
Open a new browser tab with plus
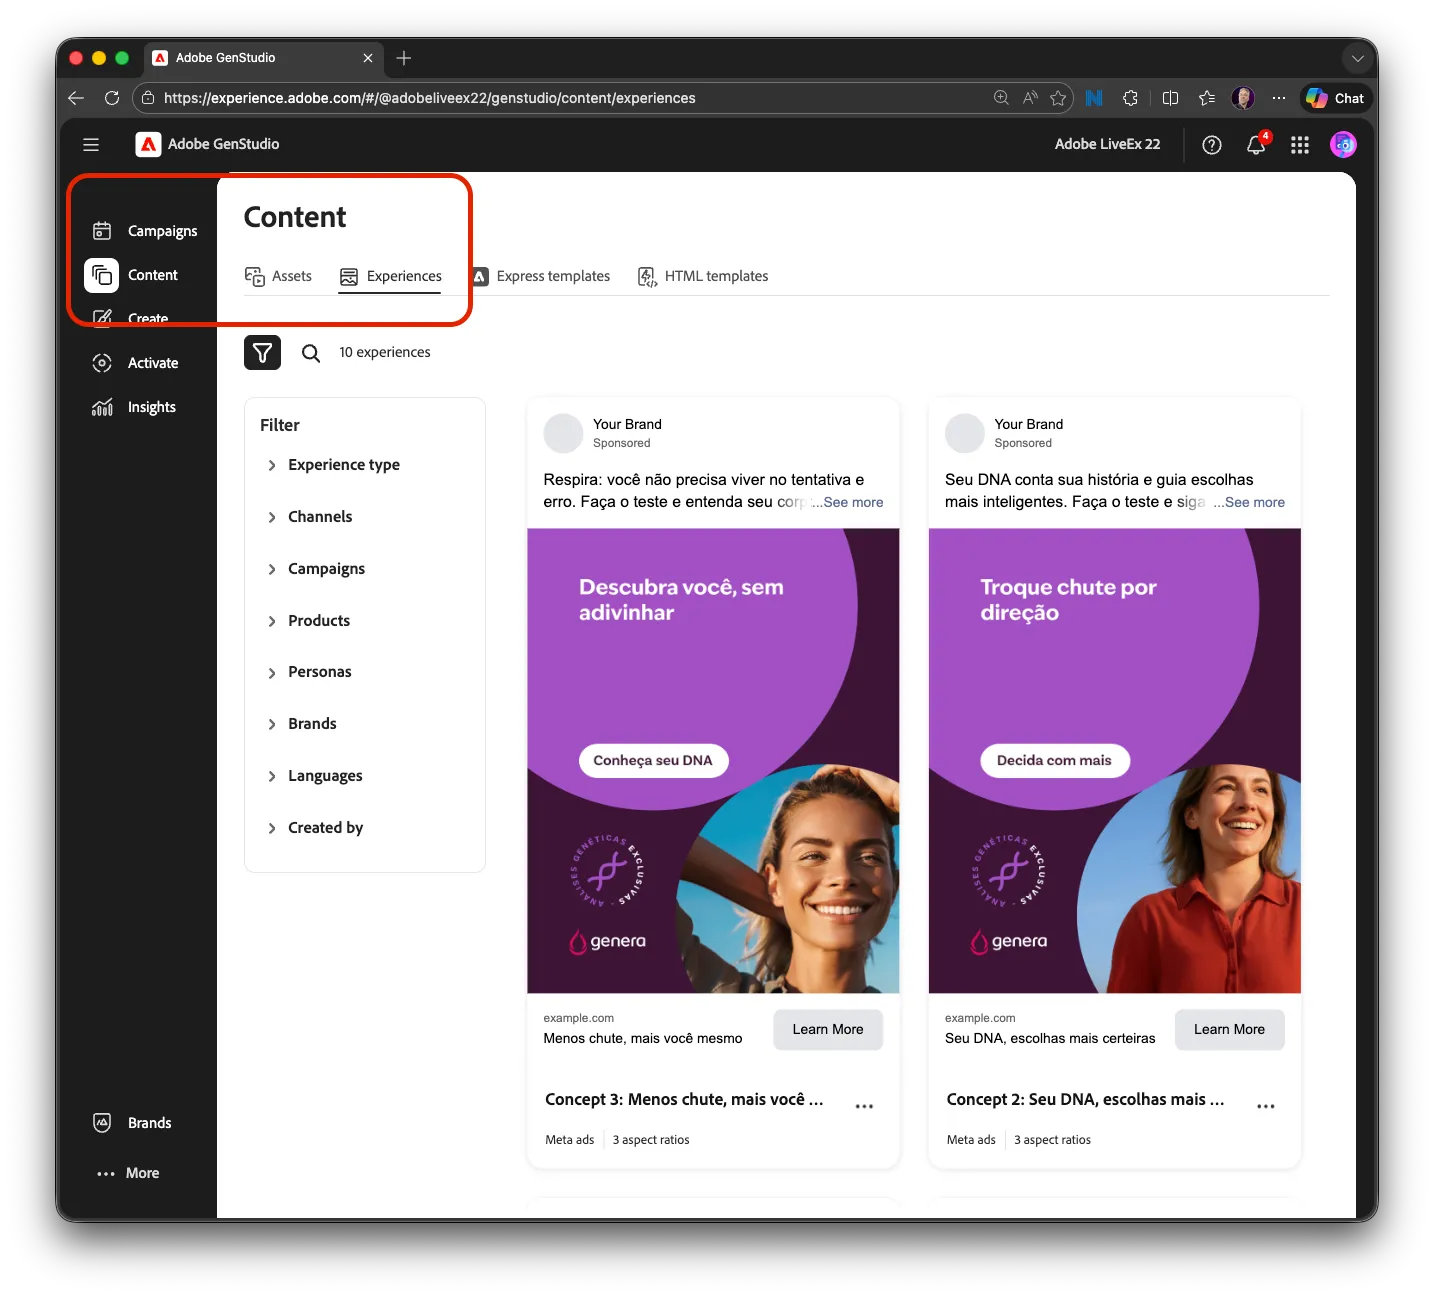pos(404,58)
